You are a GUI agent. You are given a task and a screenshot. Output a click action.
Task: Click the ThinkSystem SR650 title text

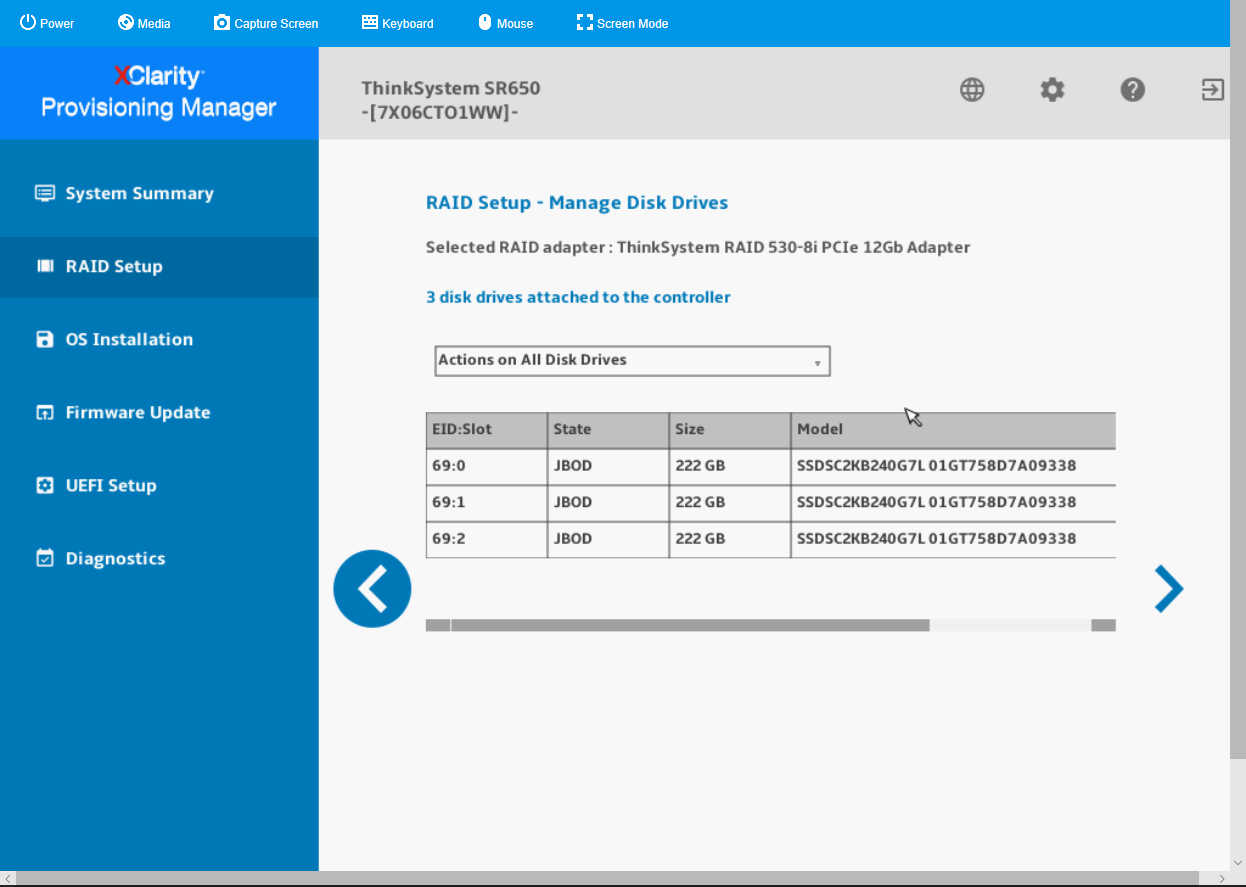[451, 88]
